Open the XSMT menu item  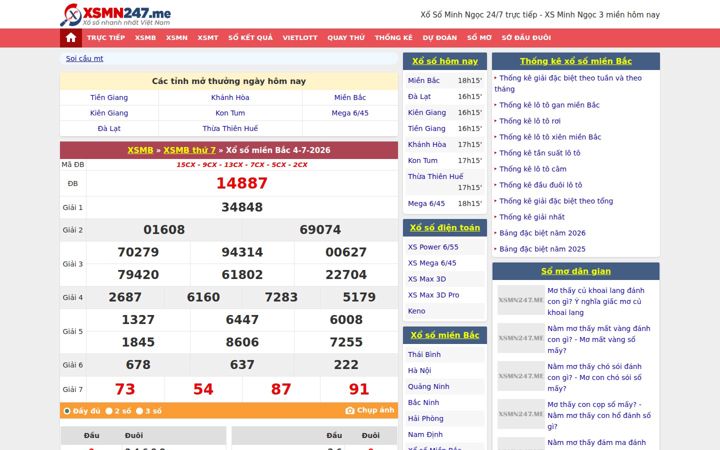208,38
